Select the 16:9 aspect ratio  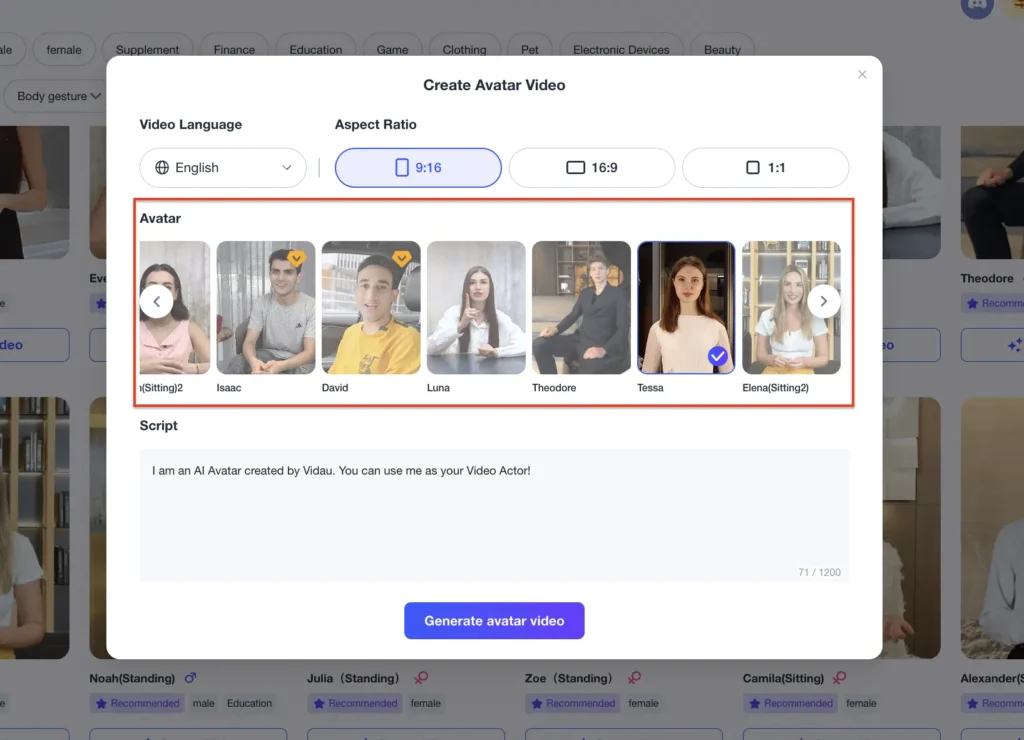[x=592, y=168]
